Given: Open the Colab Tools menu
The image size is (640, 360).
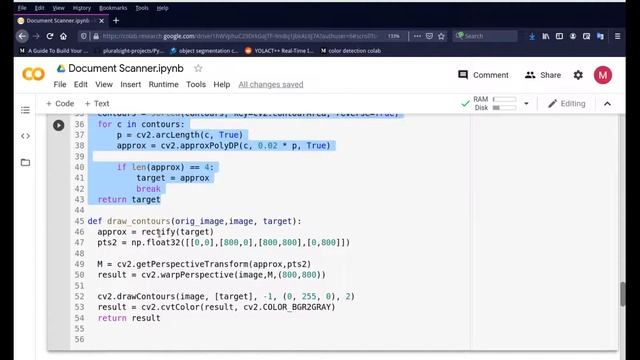Looking at the screenshot, I should pyautogui.click(x=196, y=84).
